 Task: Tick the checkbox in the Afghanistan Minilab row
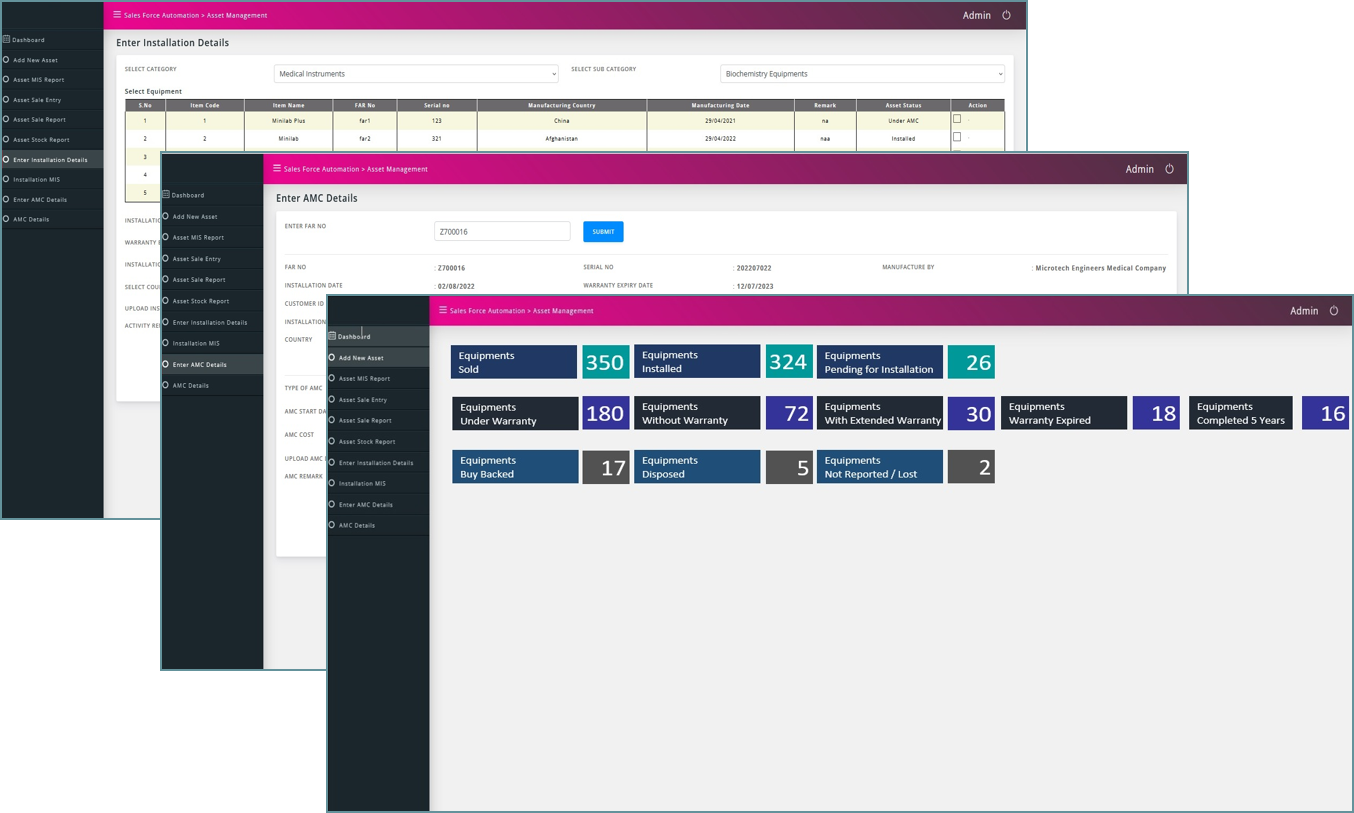pyautogui.click(x=957, y=137)
